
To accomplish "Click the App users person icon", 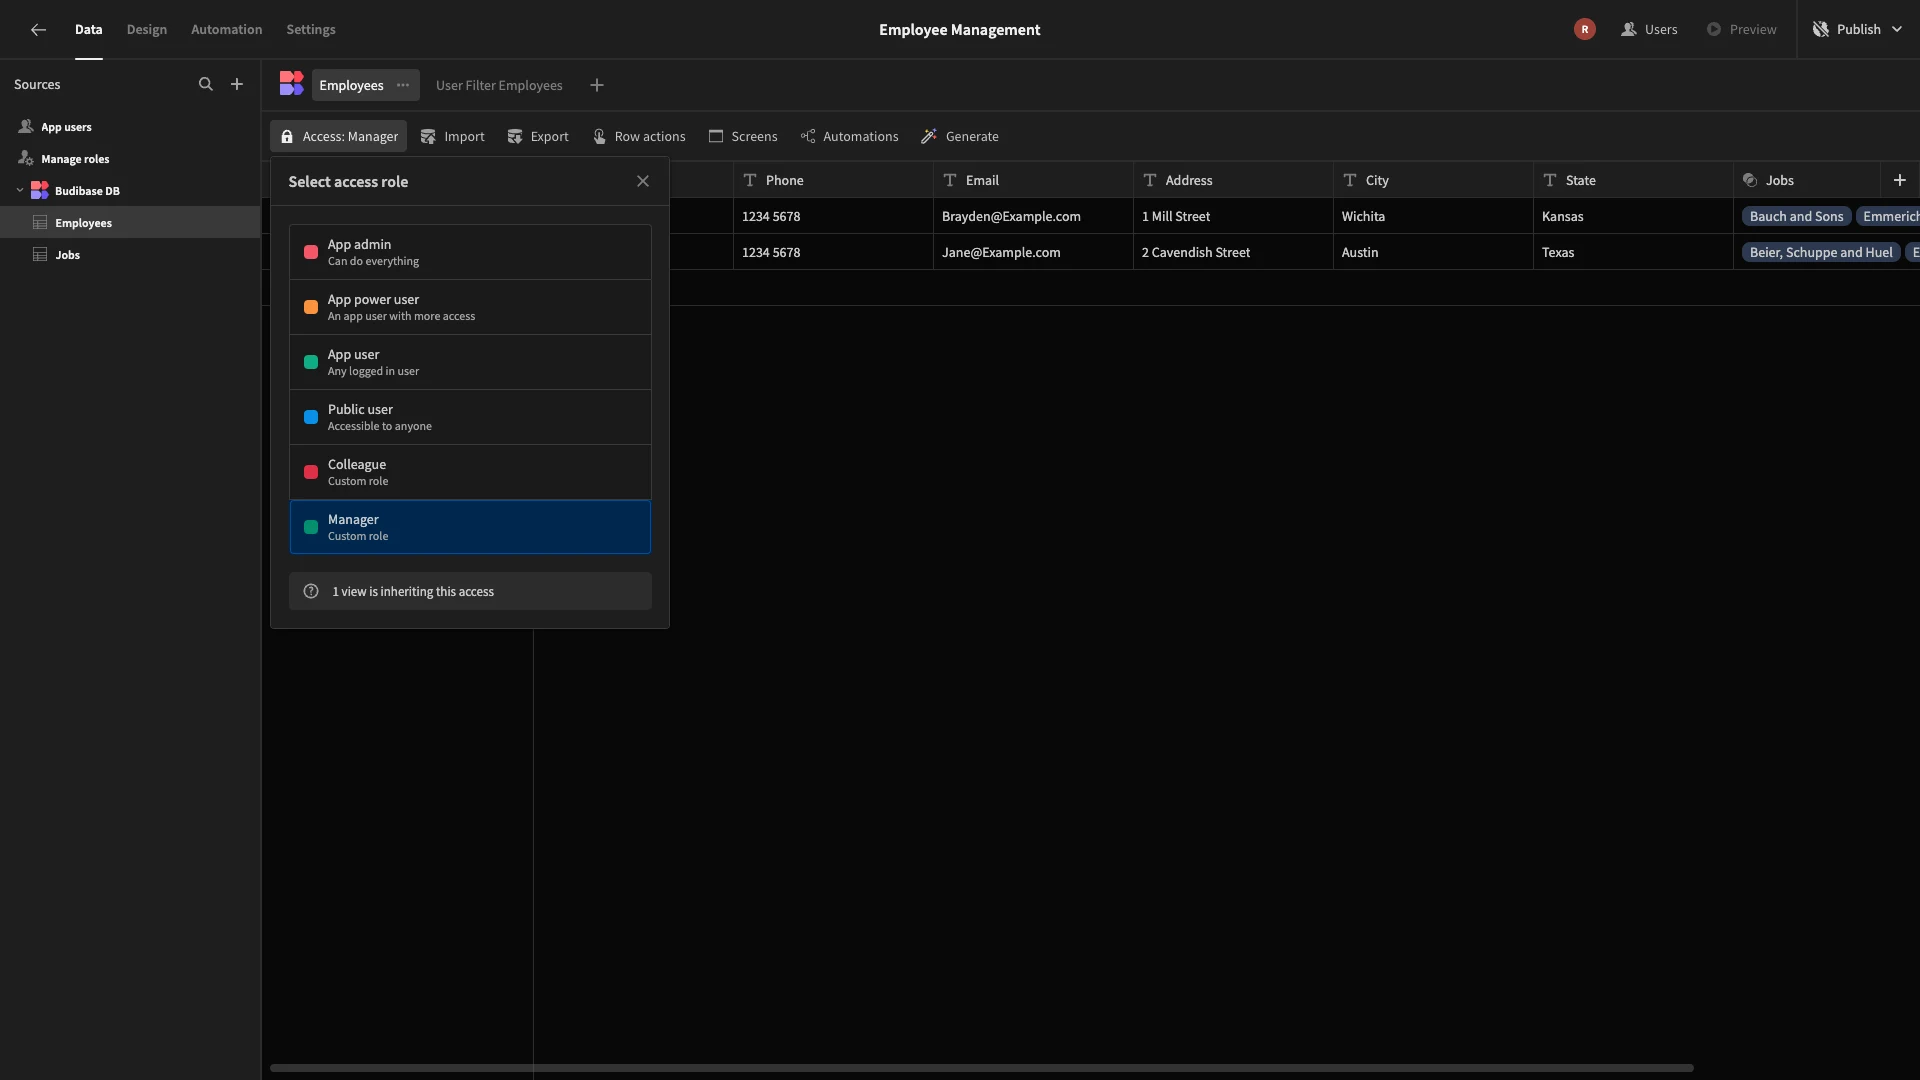I will point(26,127).
